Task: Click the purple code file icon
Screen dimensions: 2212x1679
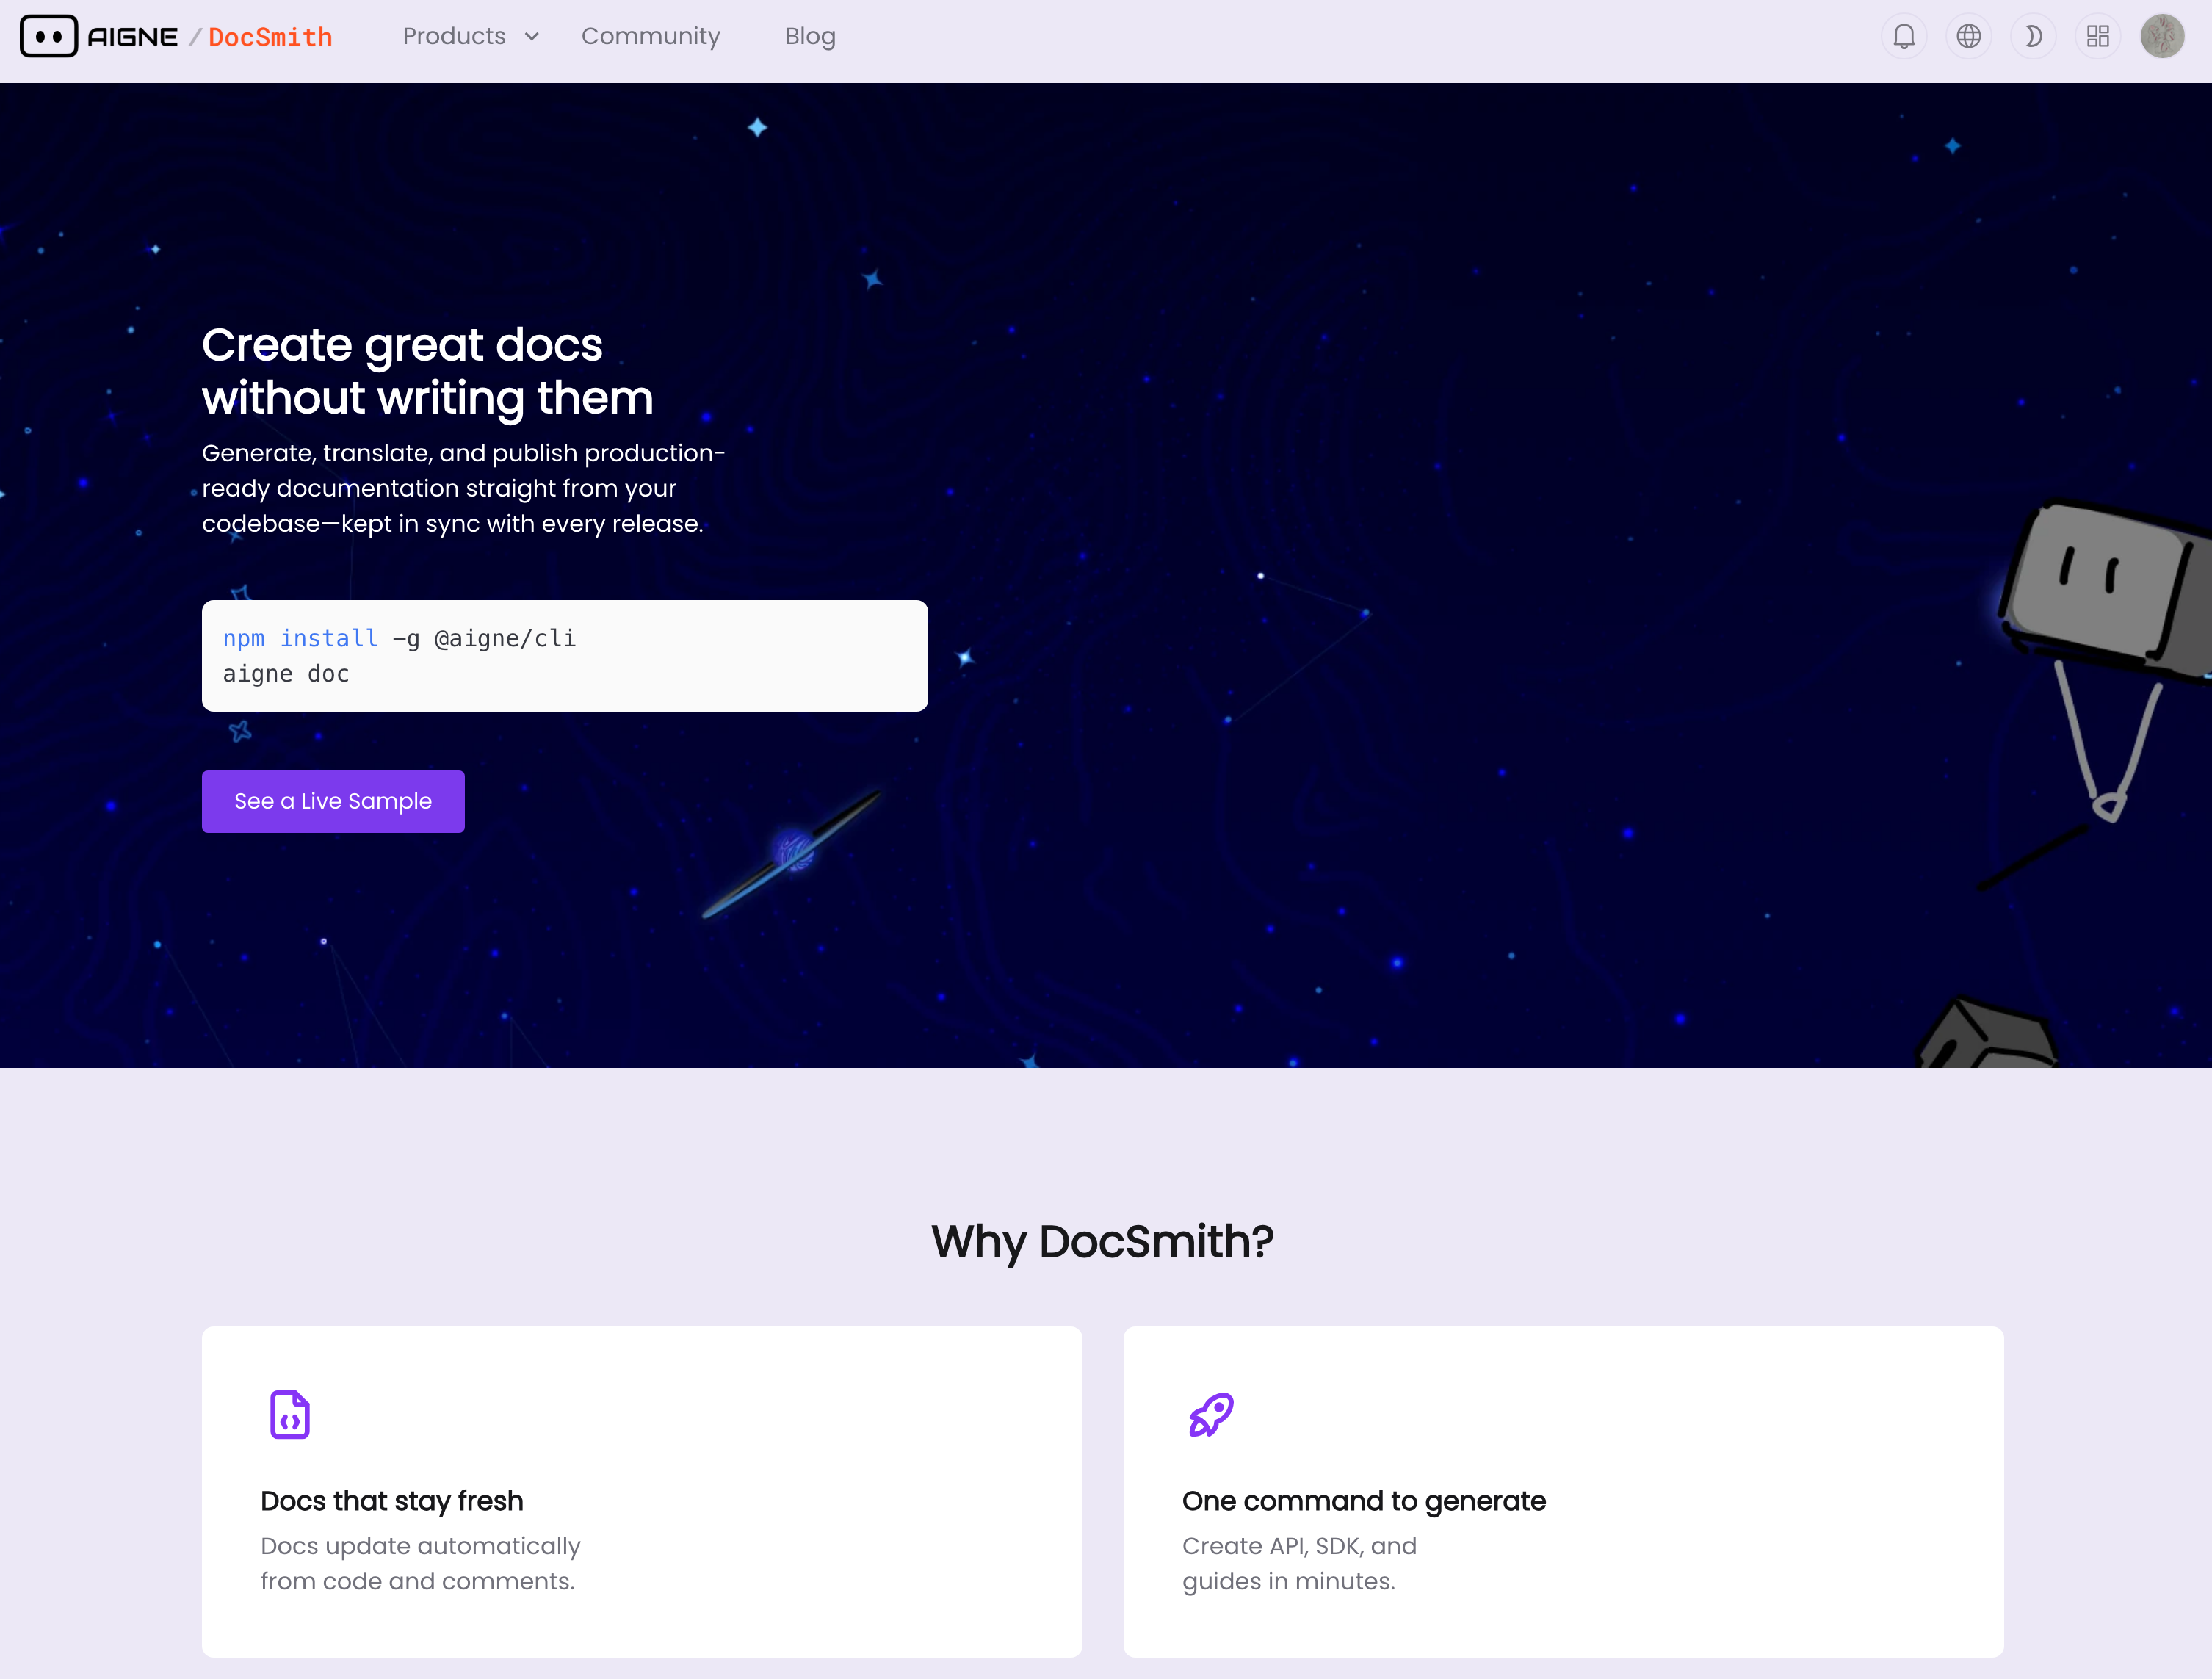Action: coord(290,1414)
